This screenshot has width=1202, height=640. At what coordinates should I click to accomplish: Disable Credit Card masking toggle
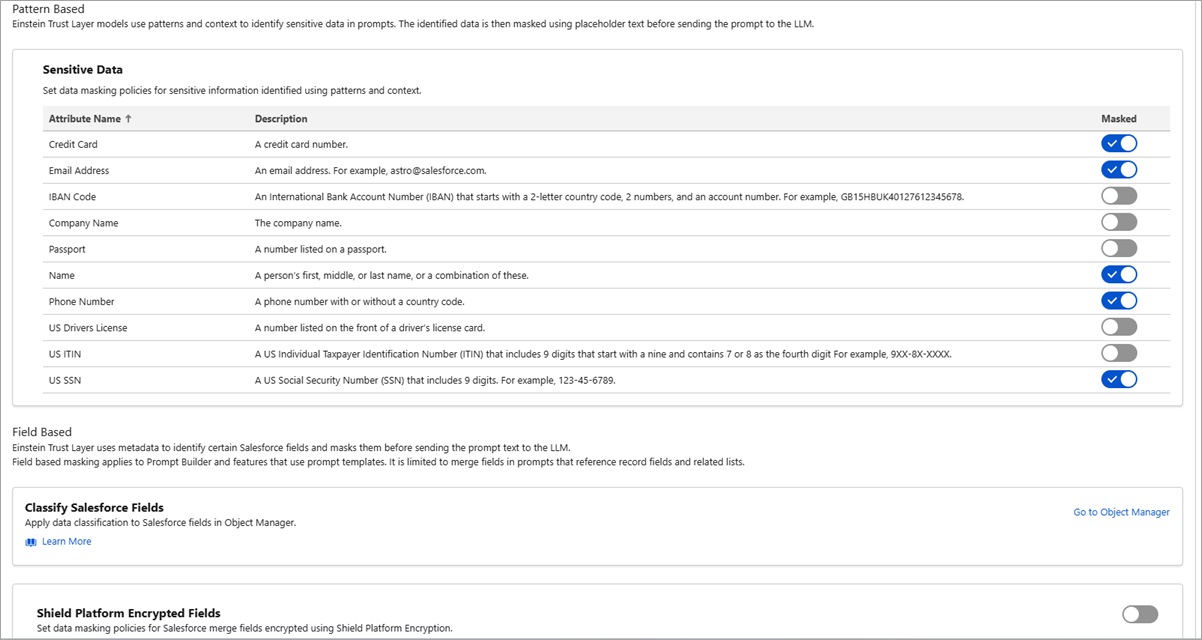[1119, 144]
